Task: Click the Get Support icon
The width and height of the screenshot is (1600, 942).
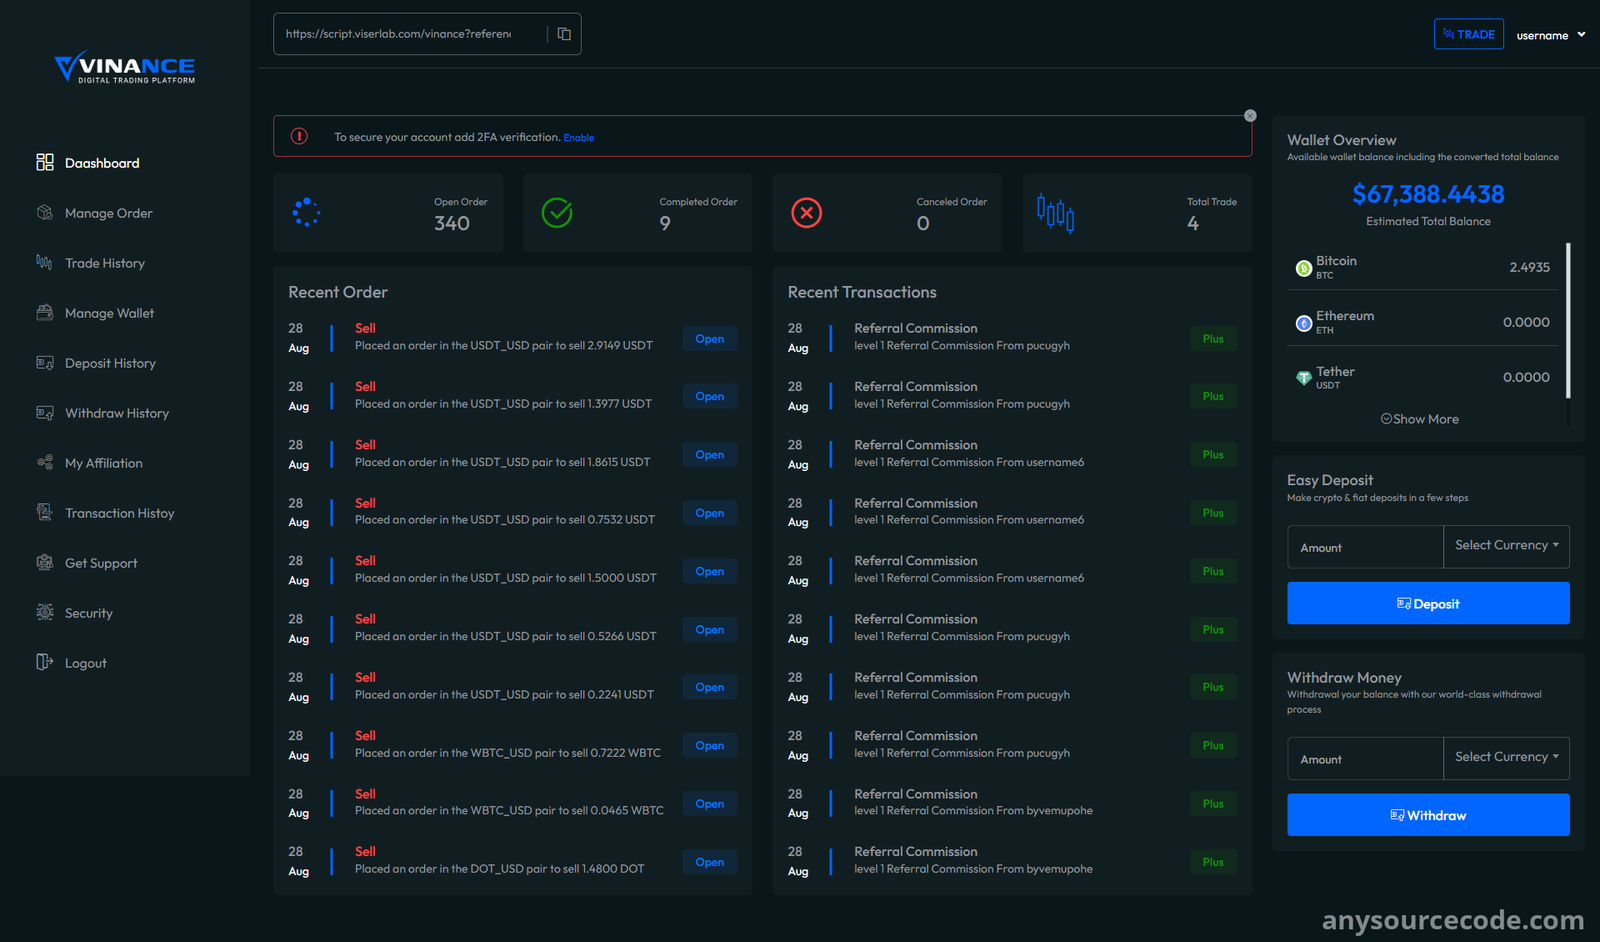Action: click(45, 562)
